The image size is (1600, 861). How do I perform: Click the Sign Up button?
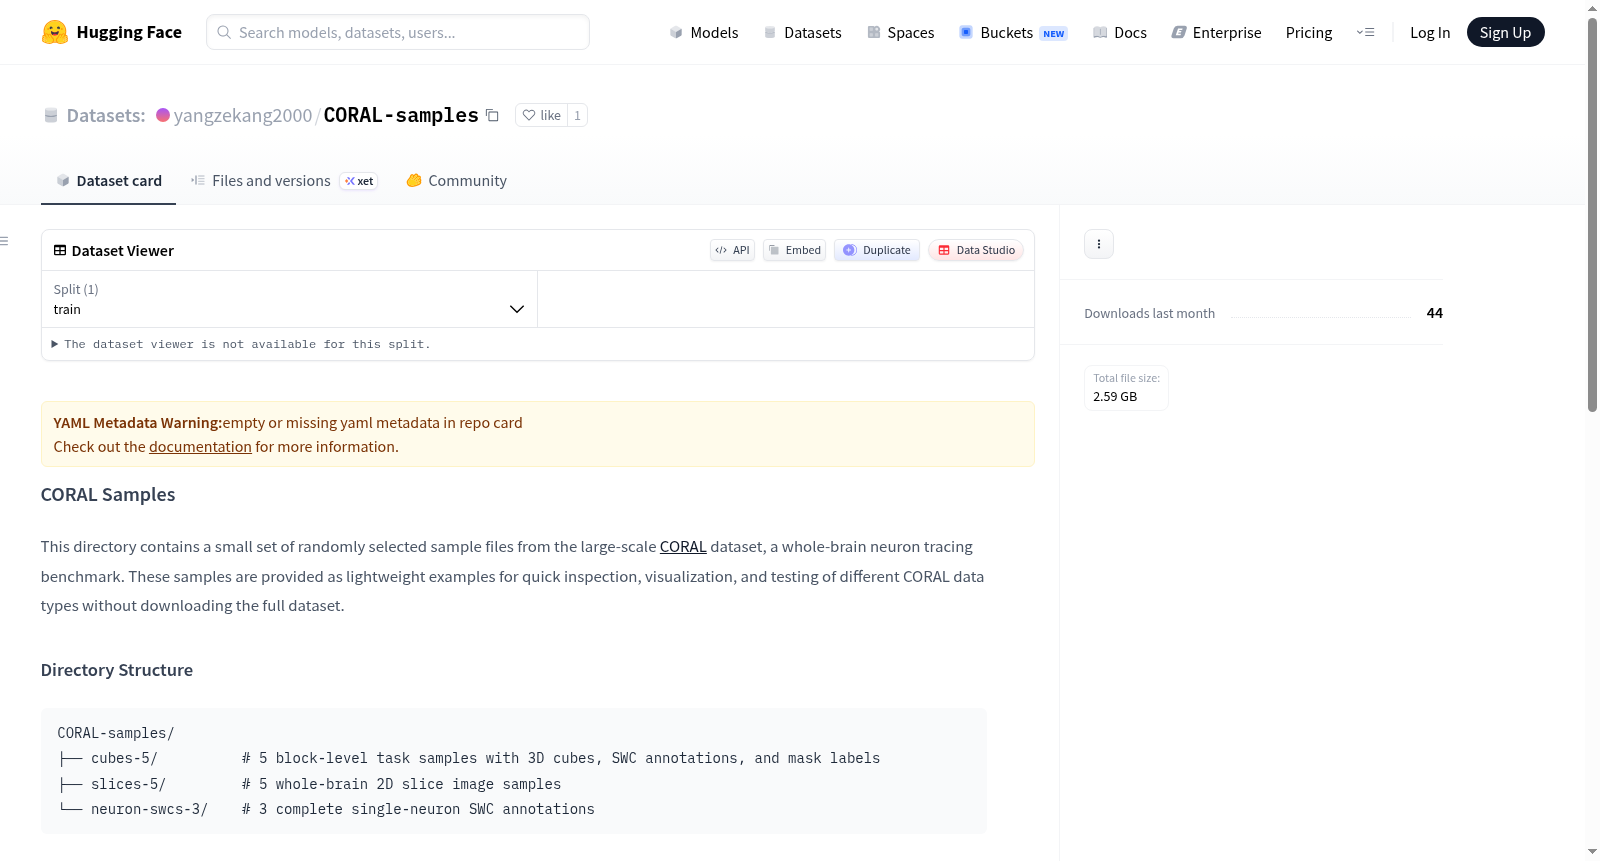click(x=1505, y=32)
